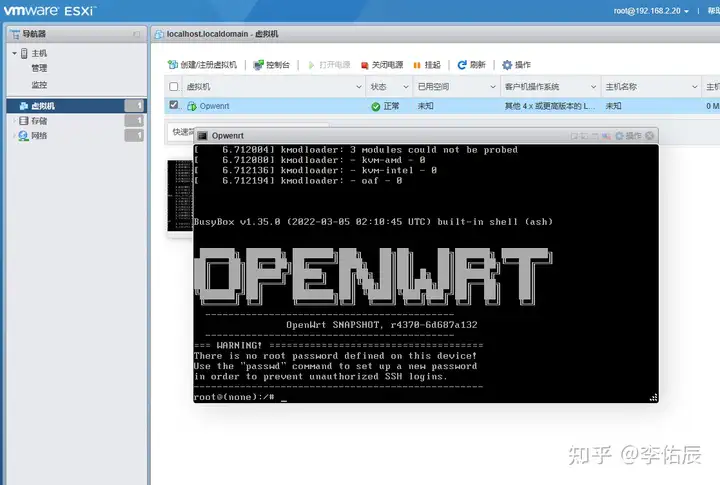Uncheck the Opwenrt row checkbox

tap(174, 105)
